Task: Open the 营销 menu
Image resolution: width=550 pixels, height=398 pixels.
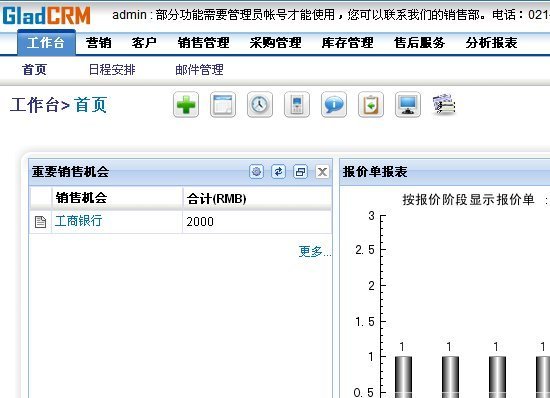Action: click(99, 43)
